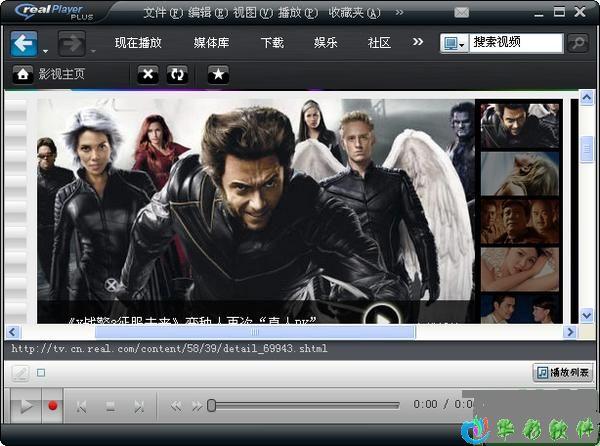Click the forward navigation arrow button
The width and height of the screenshot is (600, 446).
tap(72, 44)
